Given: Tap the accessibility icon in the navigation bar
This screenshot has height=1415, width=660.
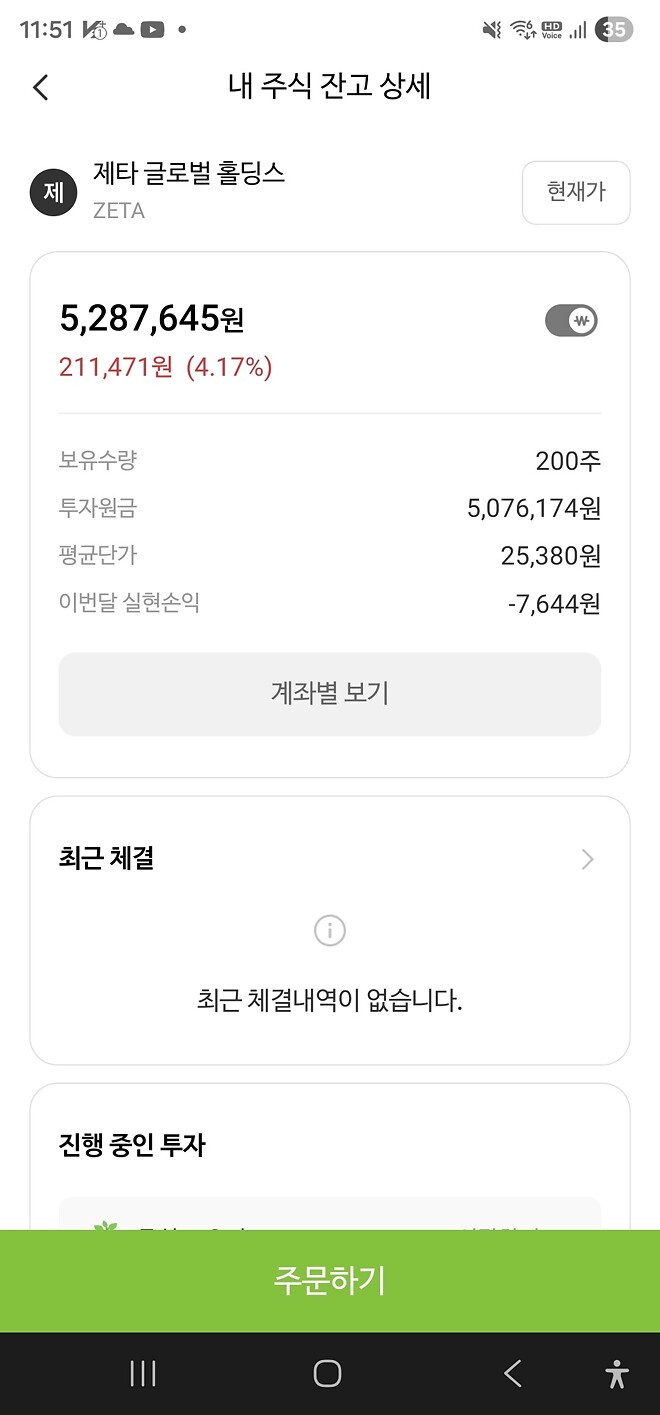Looking at the screenshot, I should click(615, 1373).
